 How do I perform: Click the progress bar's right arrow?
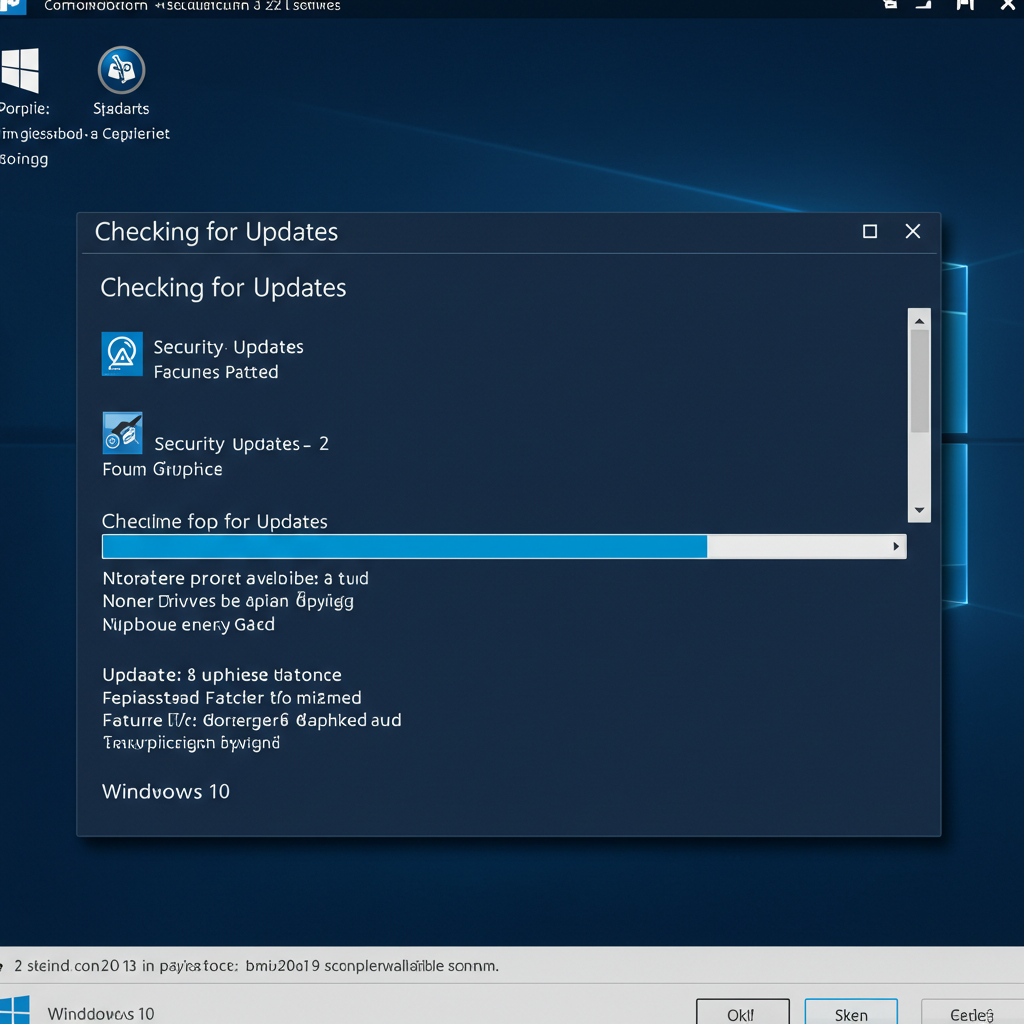(896, 547)
